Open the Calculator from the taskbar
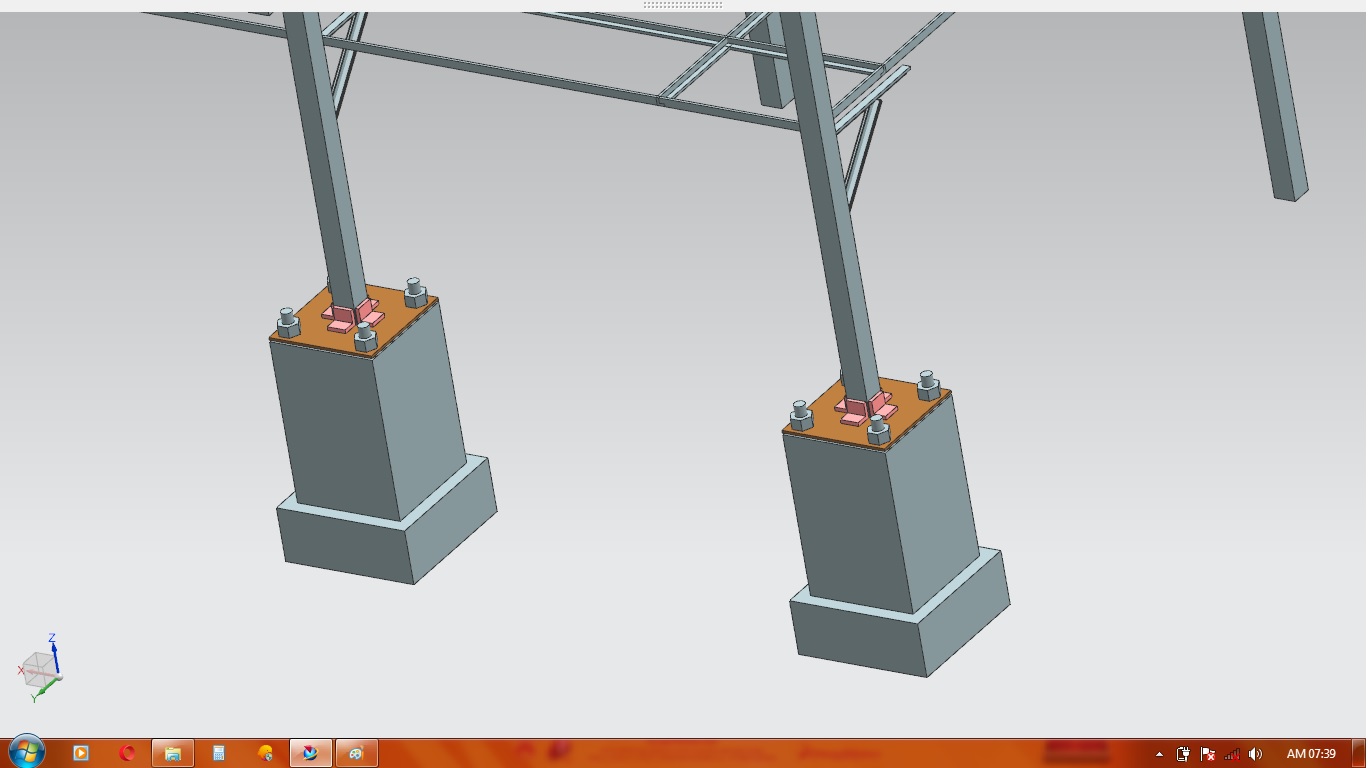1368x768 pixels. click(x=219, y=753)
